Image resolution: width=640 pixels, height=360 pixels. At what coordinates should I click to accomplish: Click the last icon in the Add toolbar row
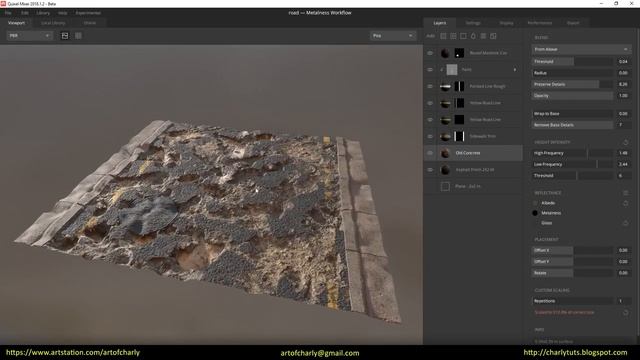(493, 36)
